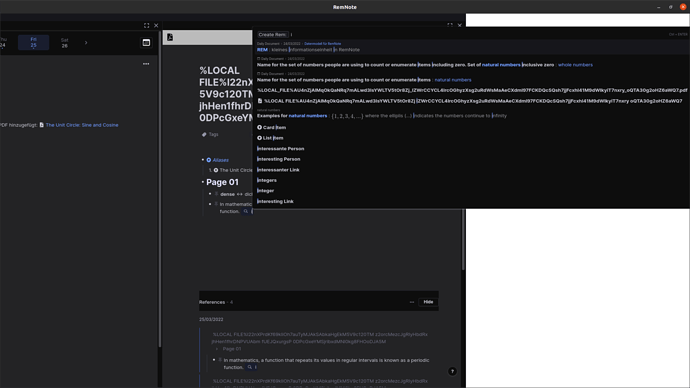
Task: Click the bullet of 'In mathematics' rem in Page 01
Action: (x=210, y=204)
